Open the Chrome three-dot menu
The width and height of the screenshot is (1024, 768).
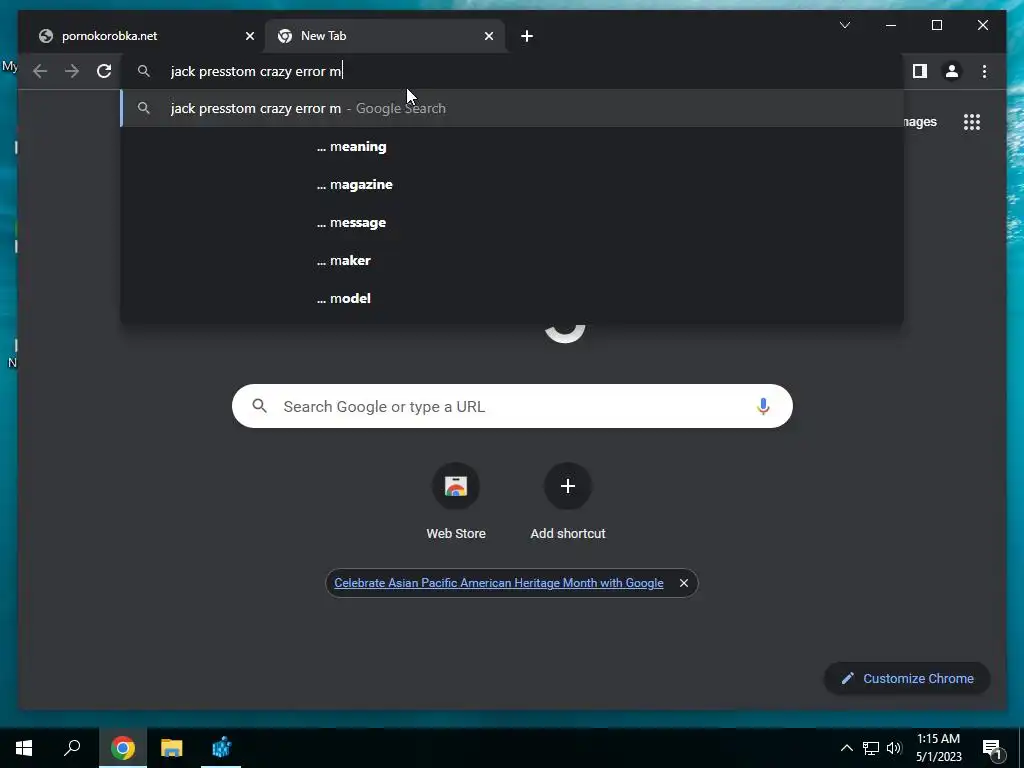point(984,71)
